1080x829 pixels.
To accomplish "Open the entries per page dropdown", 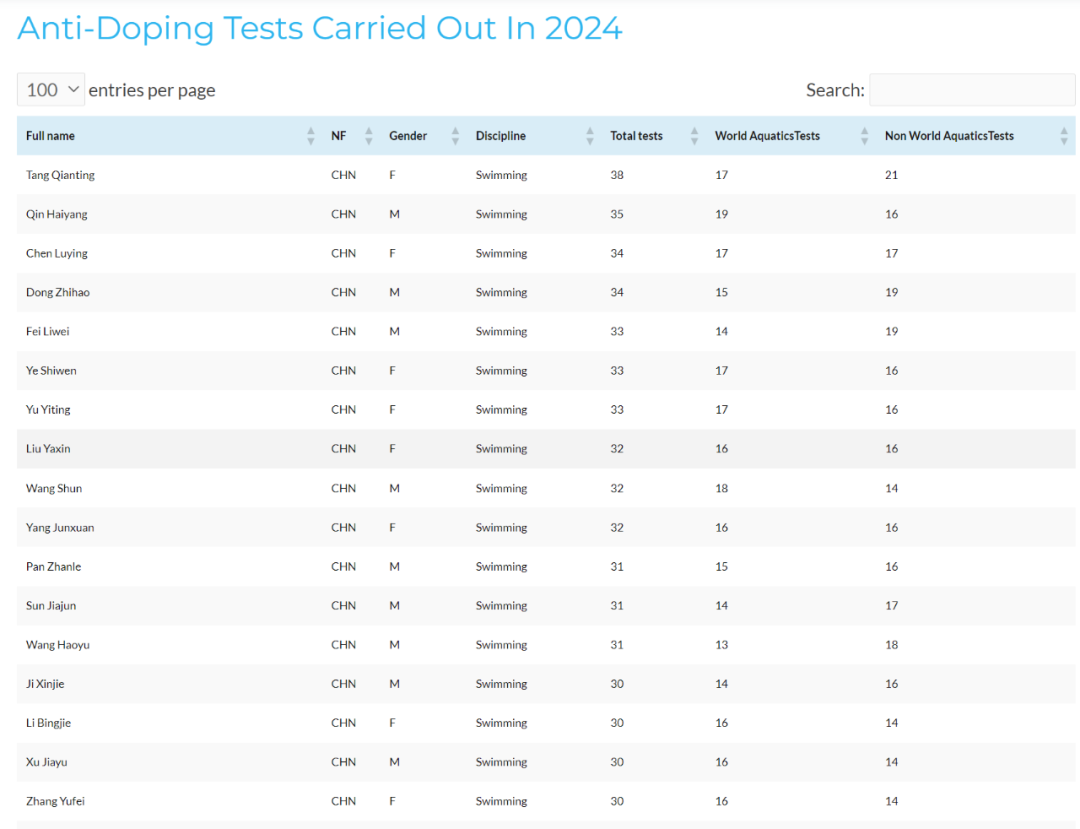I will coord(51,90).
